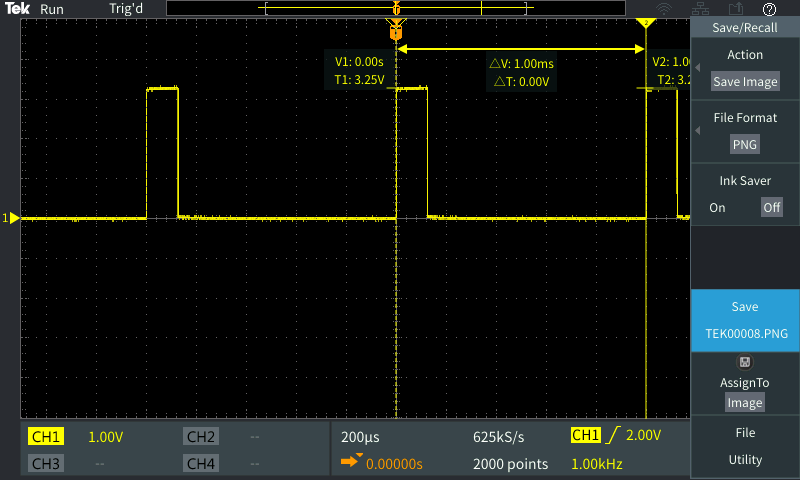Open the File Utility menu item
Screen dimensions: 800x480
[x=744, y=447]
